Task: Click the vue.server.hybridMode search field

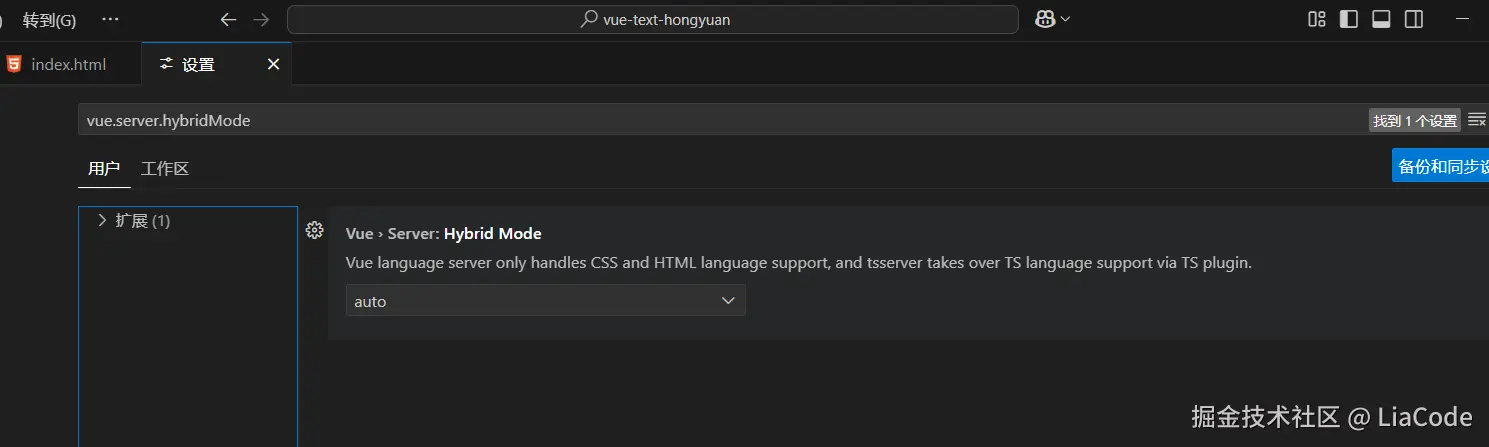Action: [x=700, y=120]
